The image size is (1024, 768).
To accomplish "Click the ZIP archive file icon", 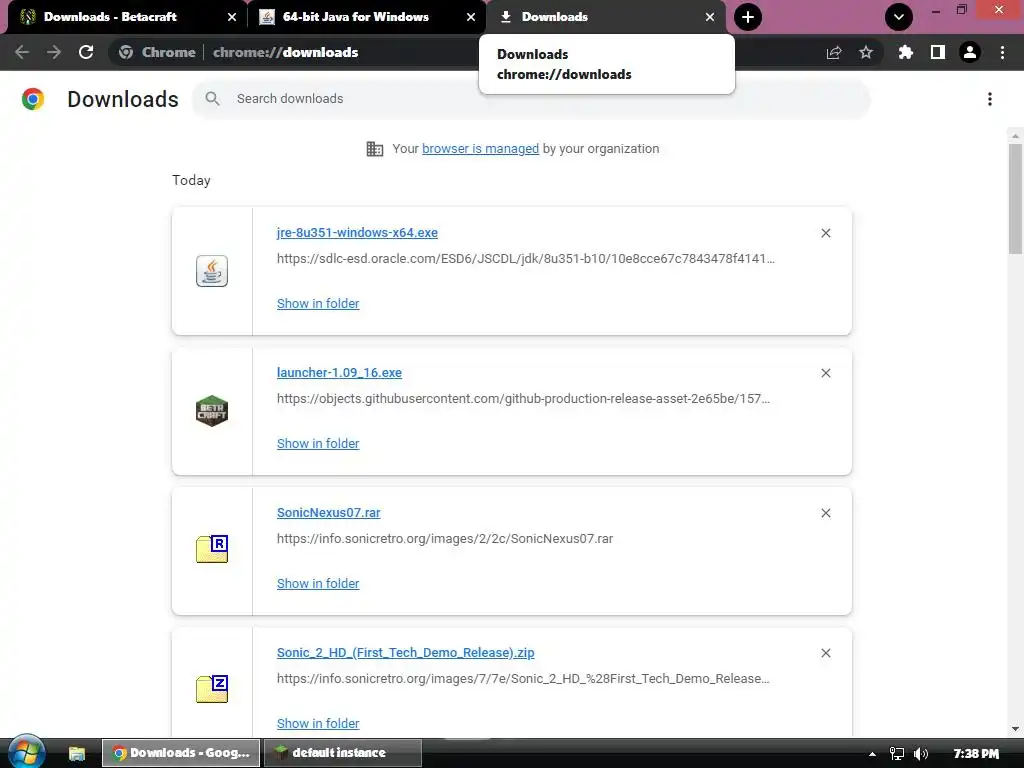I will (x=212, y=689).
